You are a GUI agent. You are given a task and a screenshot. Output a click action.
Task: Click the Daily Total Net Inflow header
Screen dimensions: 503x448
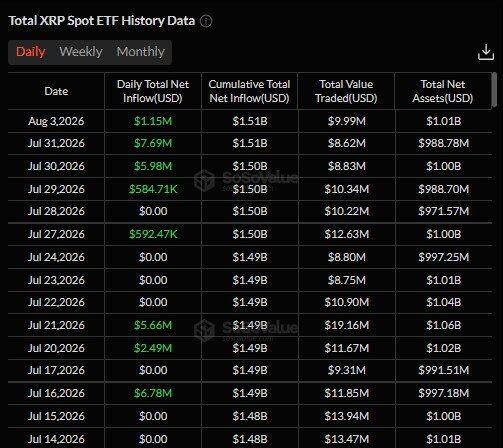click(x=153, y=91)
